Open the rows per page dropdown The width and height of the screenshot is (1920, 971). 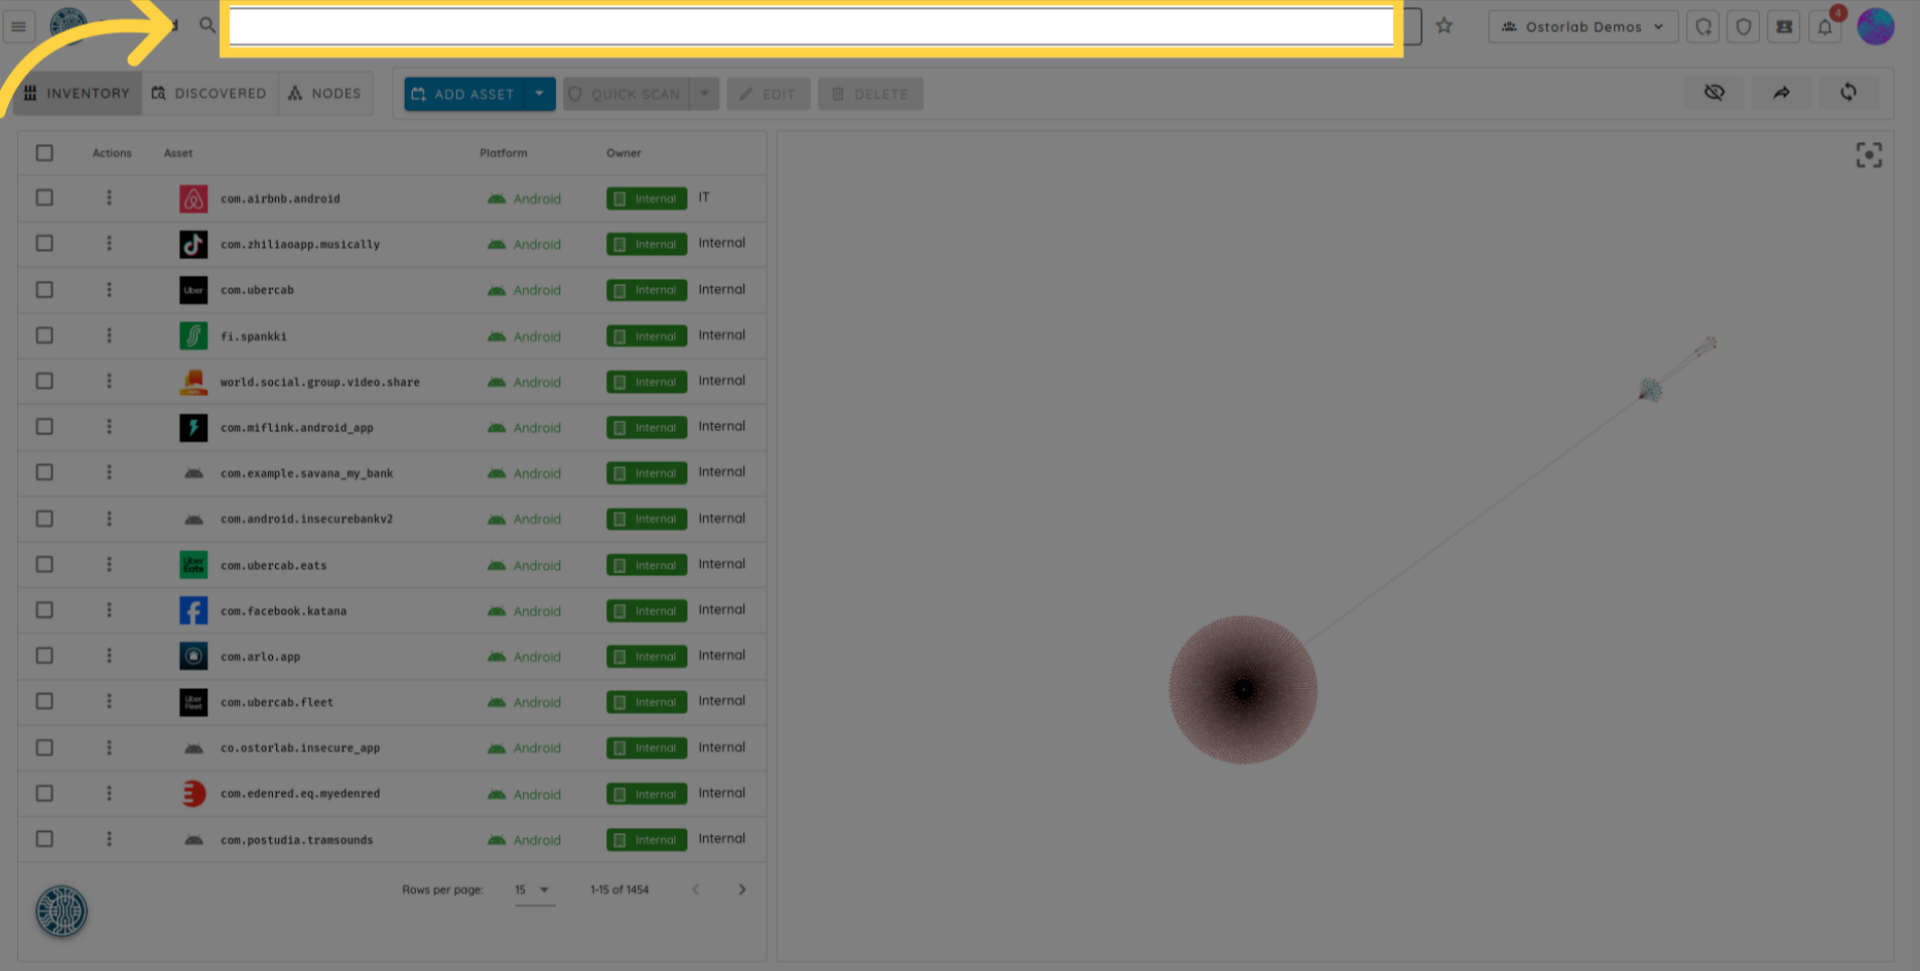pos(534,890)
